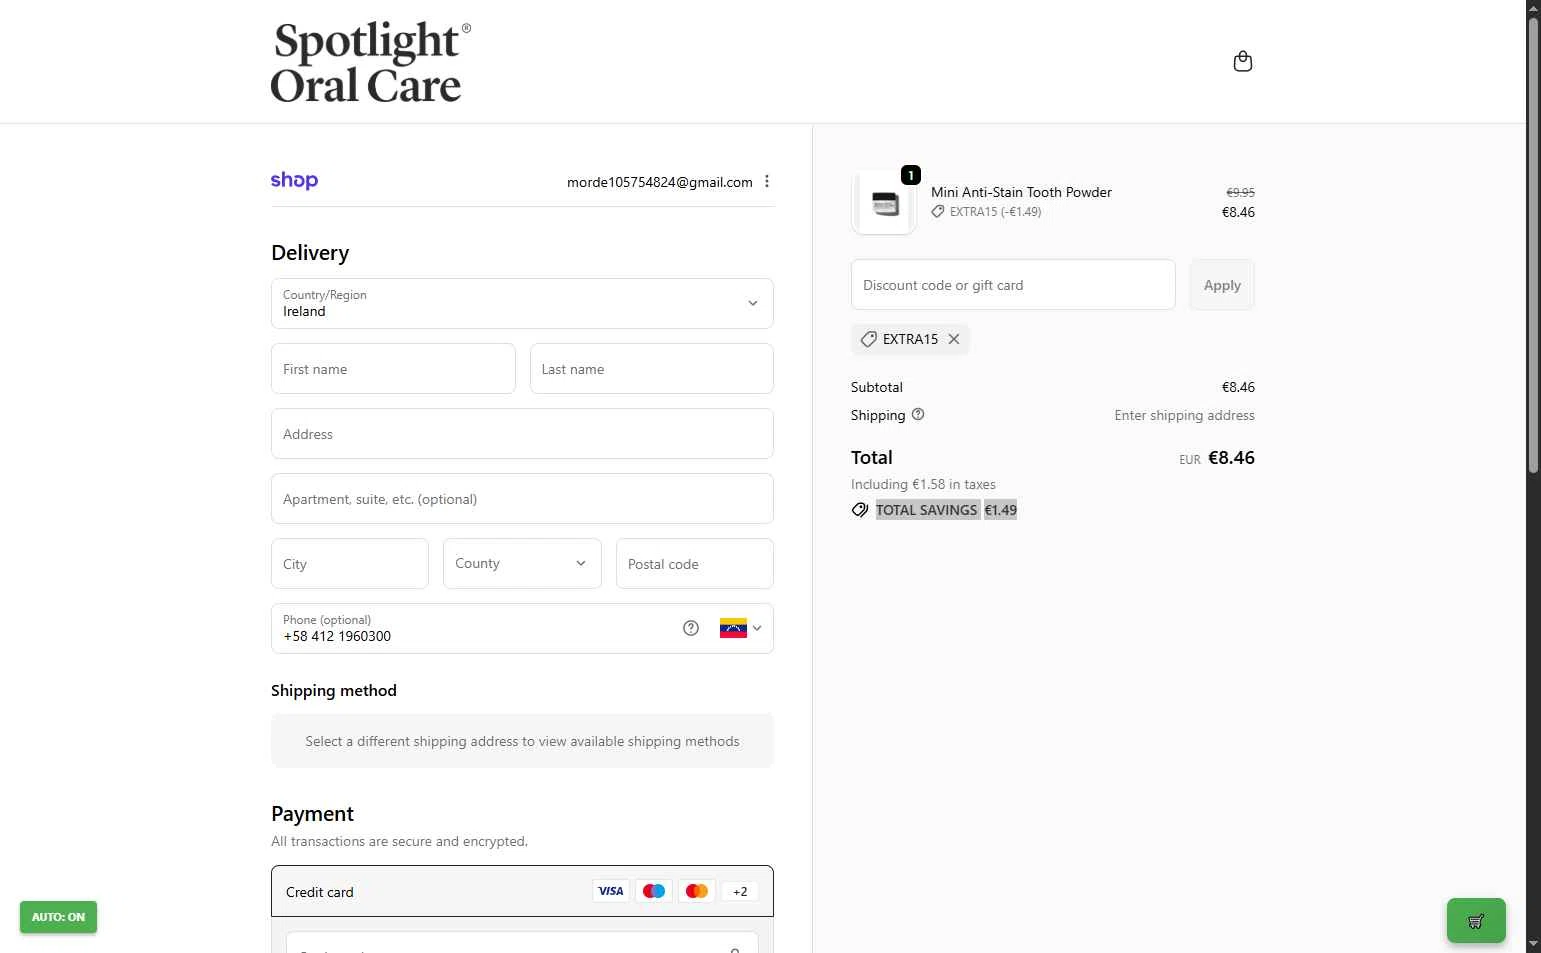Viewport: 1541px width, 953px height.
Task: Click the Mini Anti-Stain Tooth Powder thumbnail
Action: 885,203
